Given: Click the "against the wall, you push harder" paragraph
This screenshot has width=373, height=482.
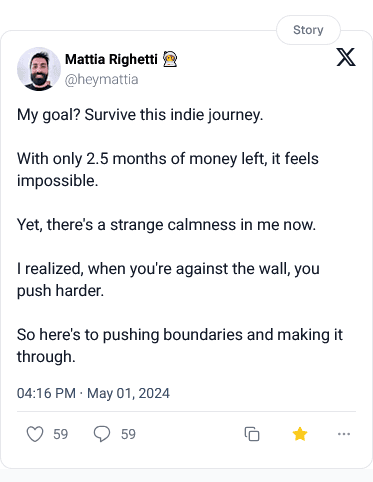Looking at the screenshot, I should (x=168, y=279).
